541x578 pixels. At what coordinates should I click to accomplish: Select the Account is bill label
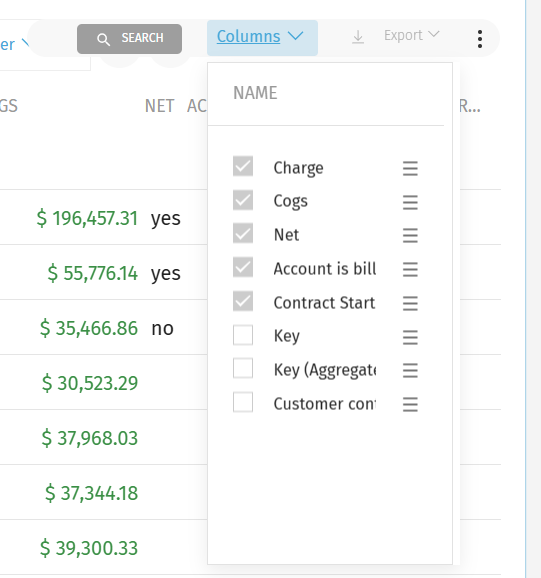click(325, 268)
